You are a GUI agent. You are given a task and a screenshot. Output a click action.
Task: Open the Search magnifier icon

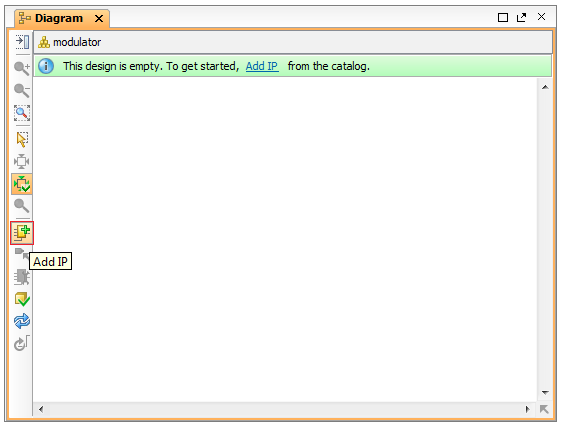[22, 206]
